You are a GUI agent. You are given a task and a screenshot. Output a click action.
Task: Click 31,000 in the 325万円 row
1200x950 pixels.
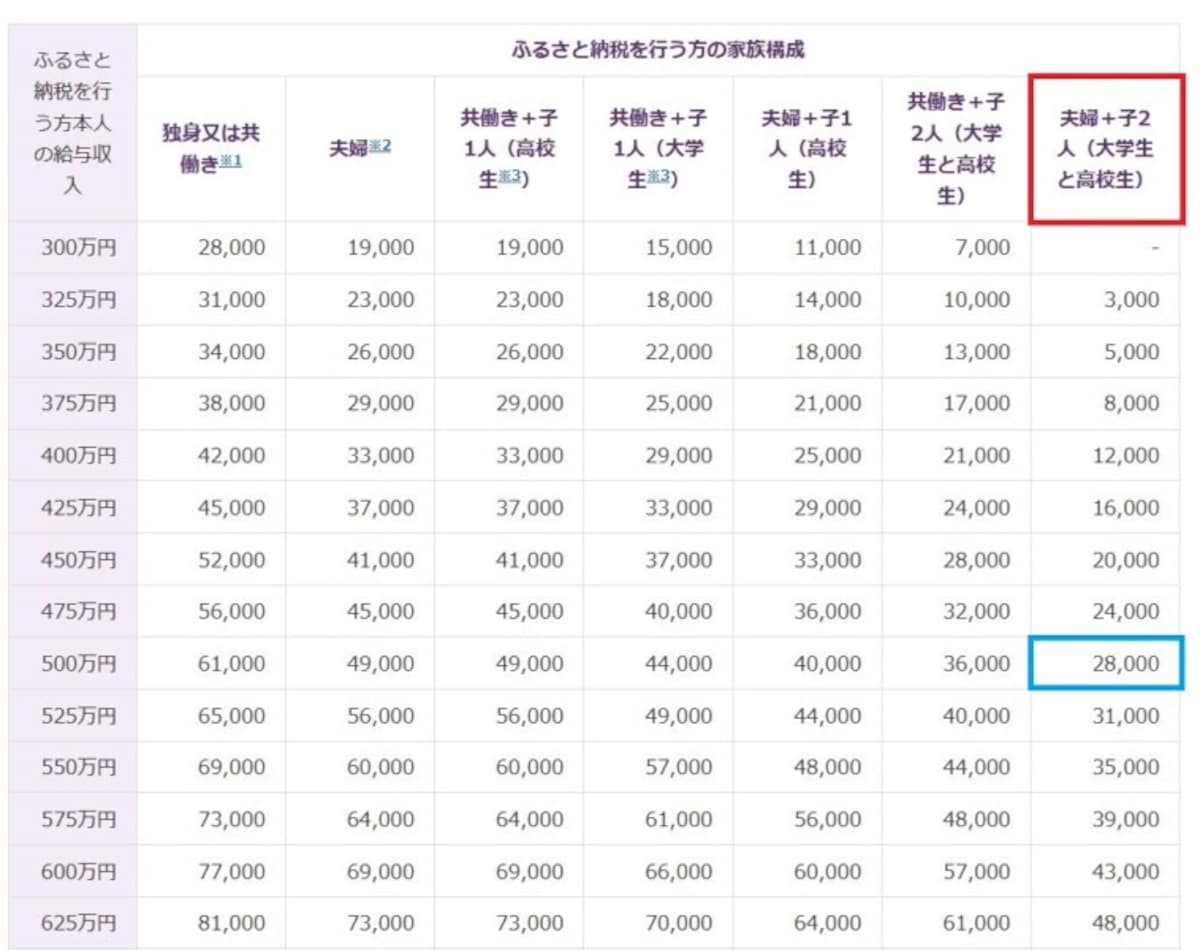tap(232, 300)
